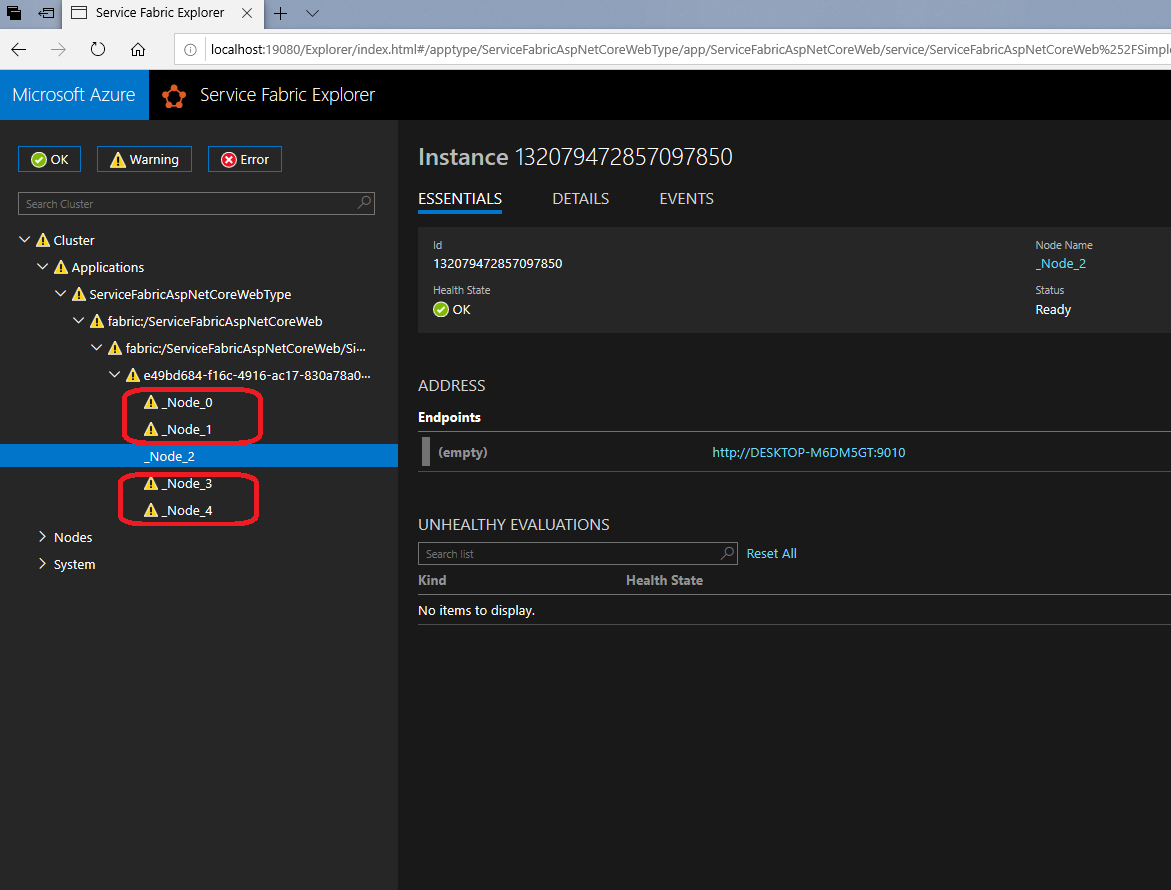Select _Node_4 in the tree

pyautogui.click(x=187, y=510)
